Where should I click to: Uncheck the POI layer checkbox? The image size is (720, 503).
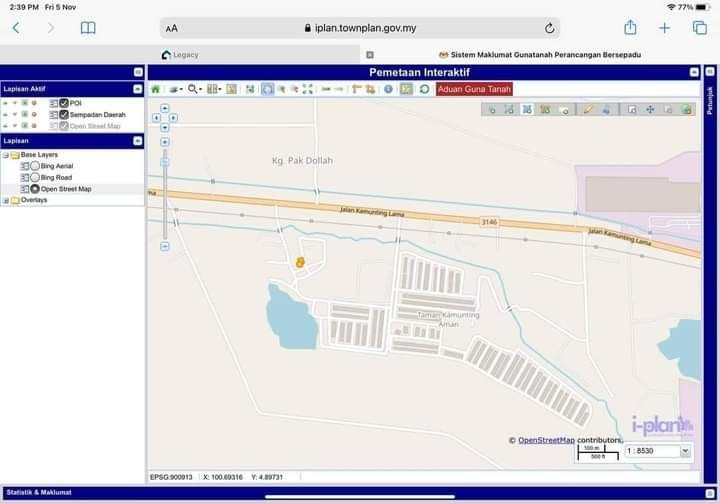(x=64, y=103)
